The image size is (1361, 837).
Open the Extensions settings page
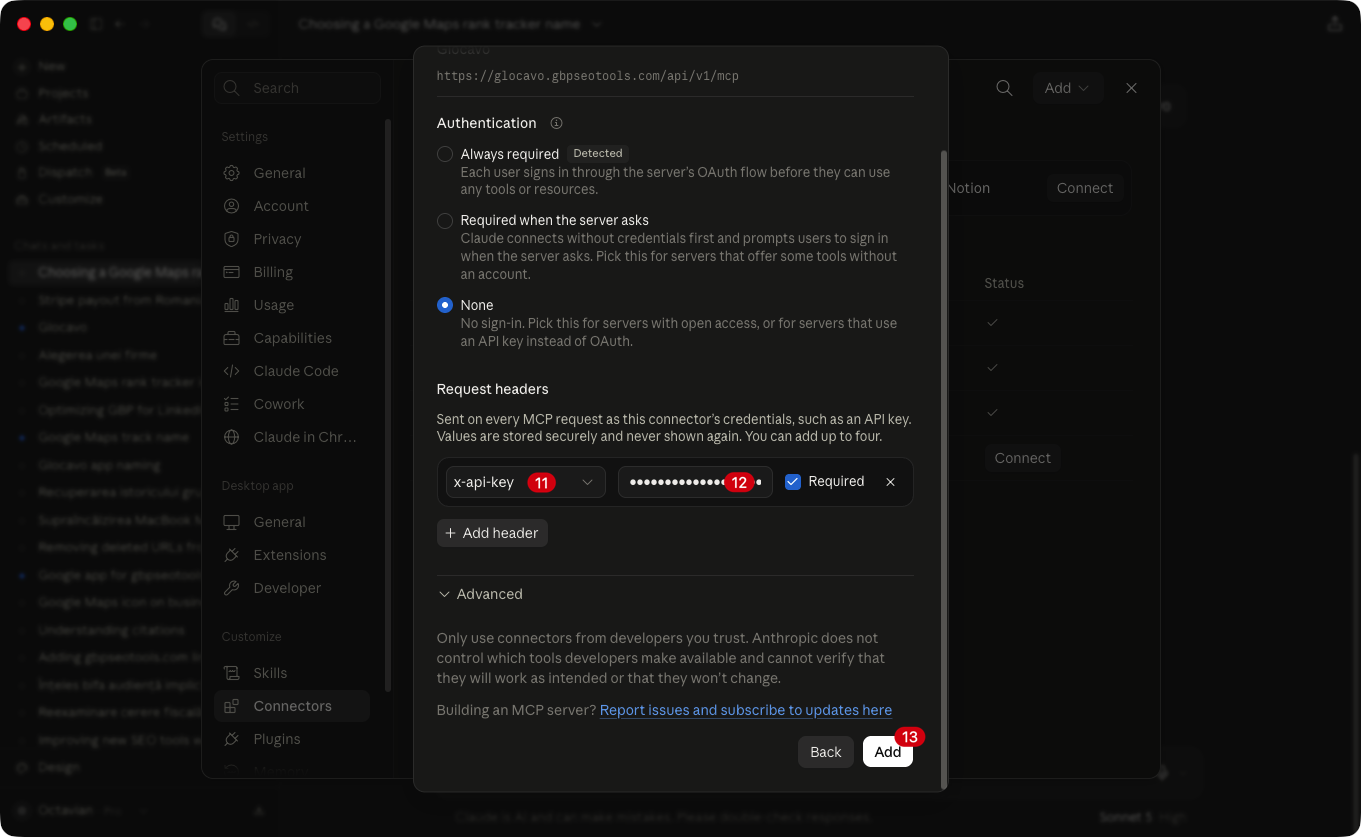(x=292, y=555)
